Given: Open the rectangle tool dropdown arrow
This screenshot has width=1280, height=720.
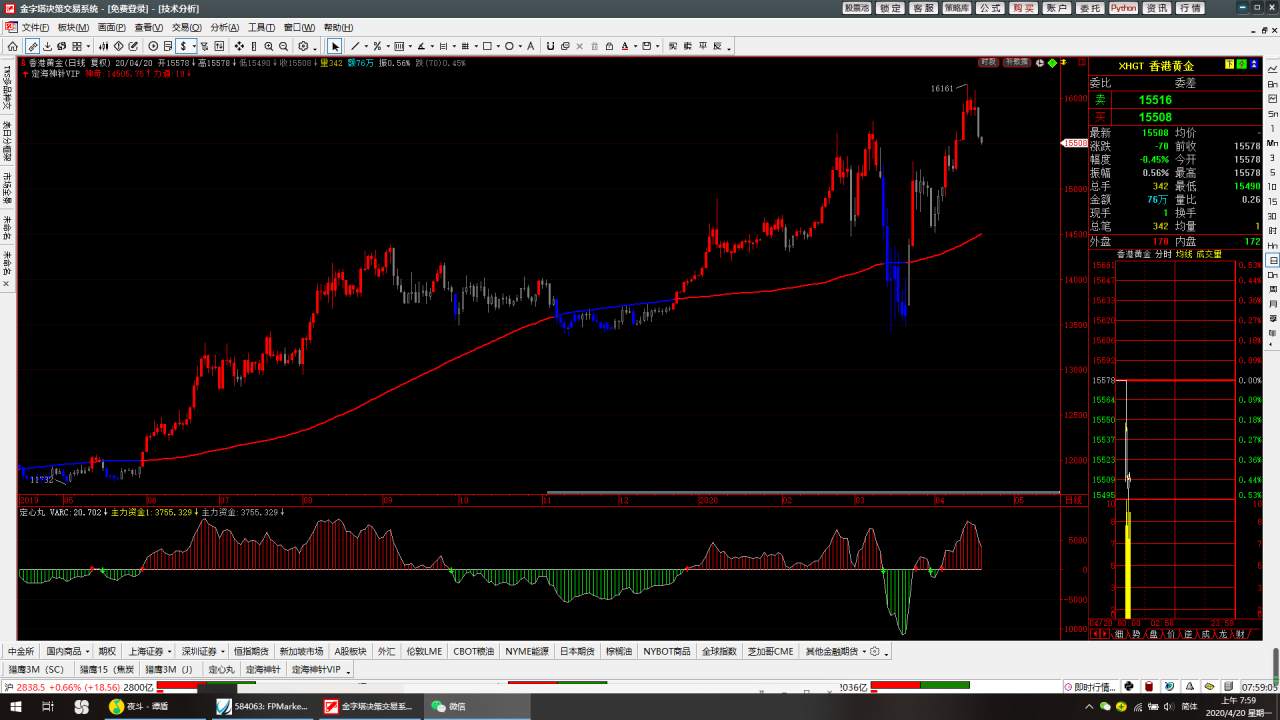Looking at the screenshot, I should click(x=497, y=47).
